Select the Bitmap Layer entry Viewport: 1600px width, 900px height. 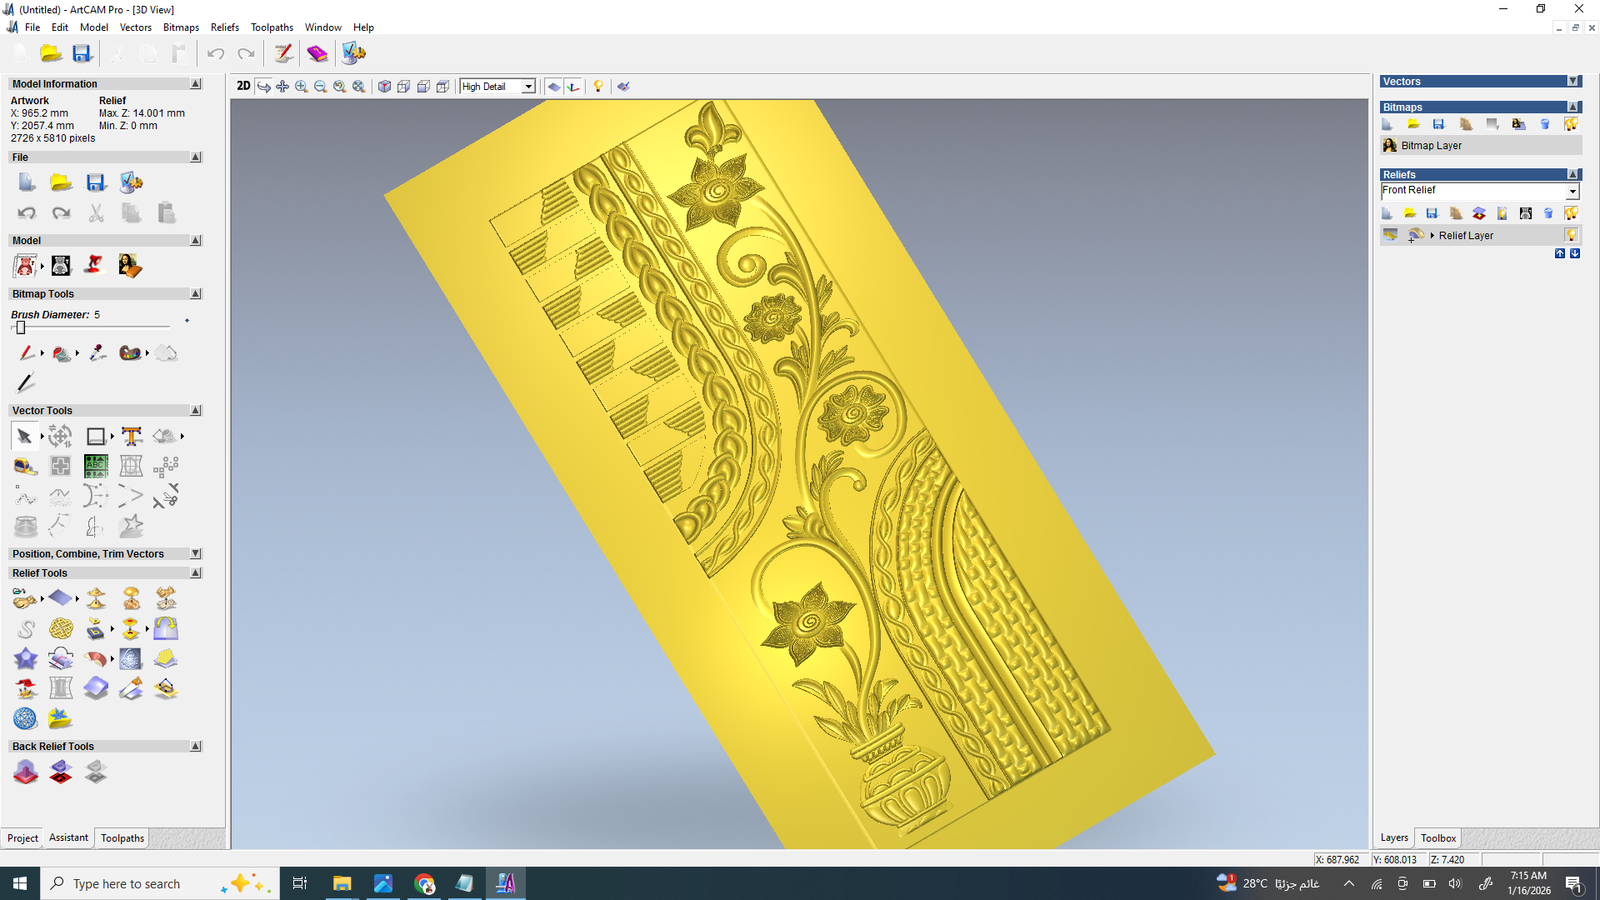tap(1431, 146)
